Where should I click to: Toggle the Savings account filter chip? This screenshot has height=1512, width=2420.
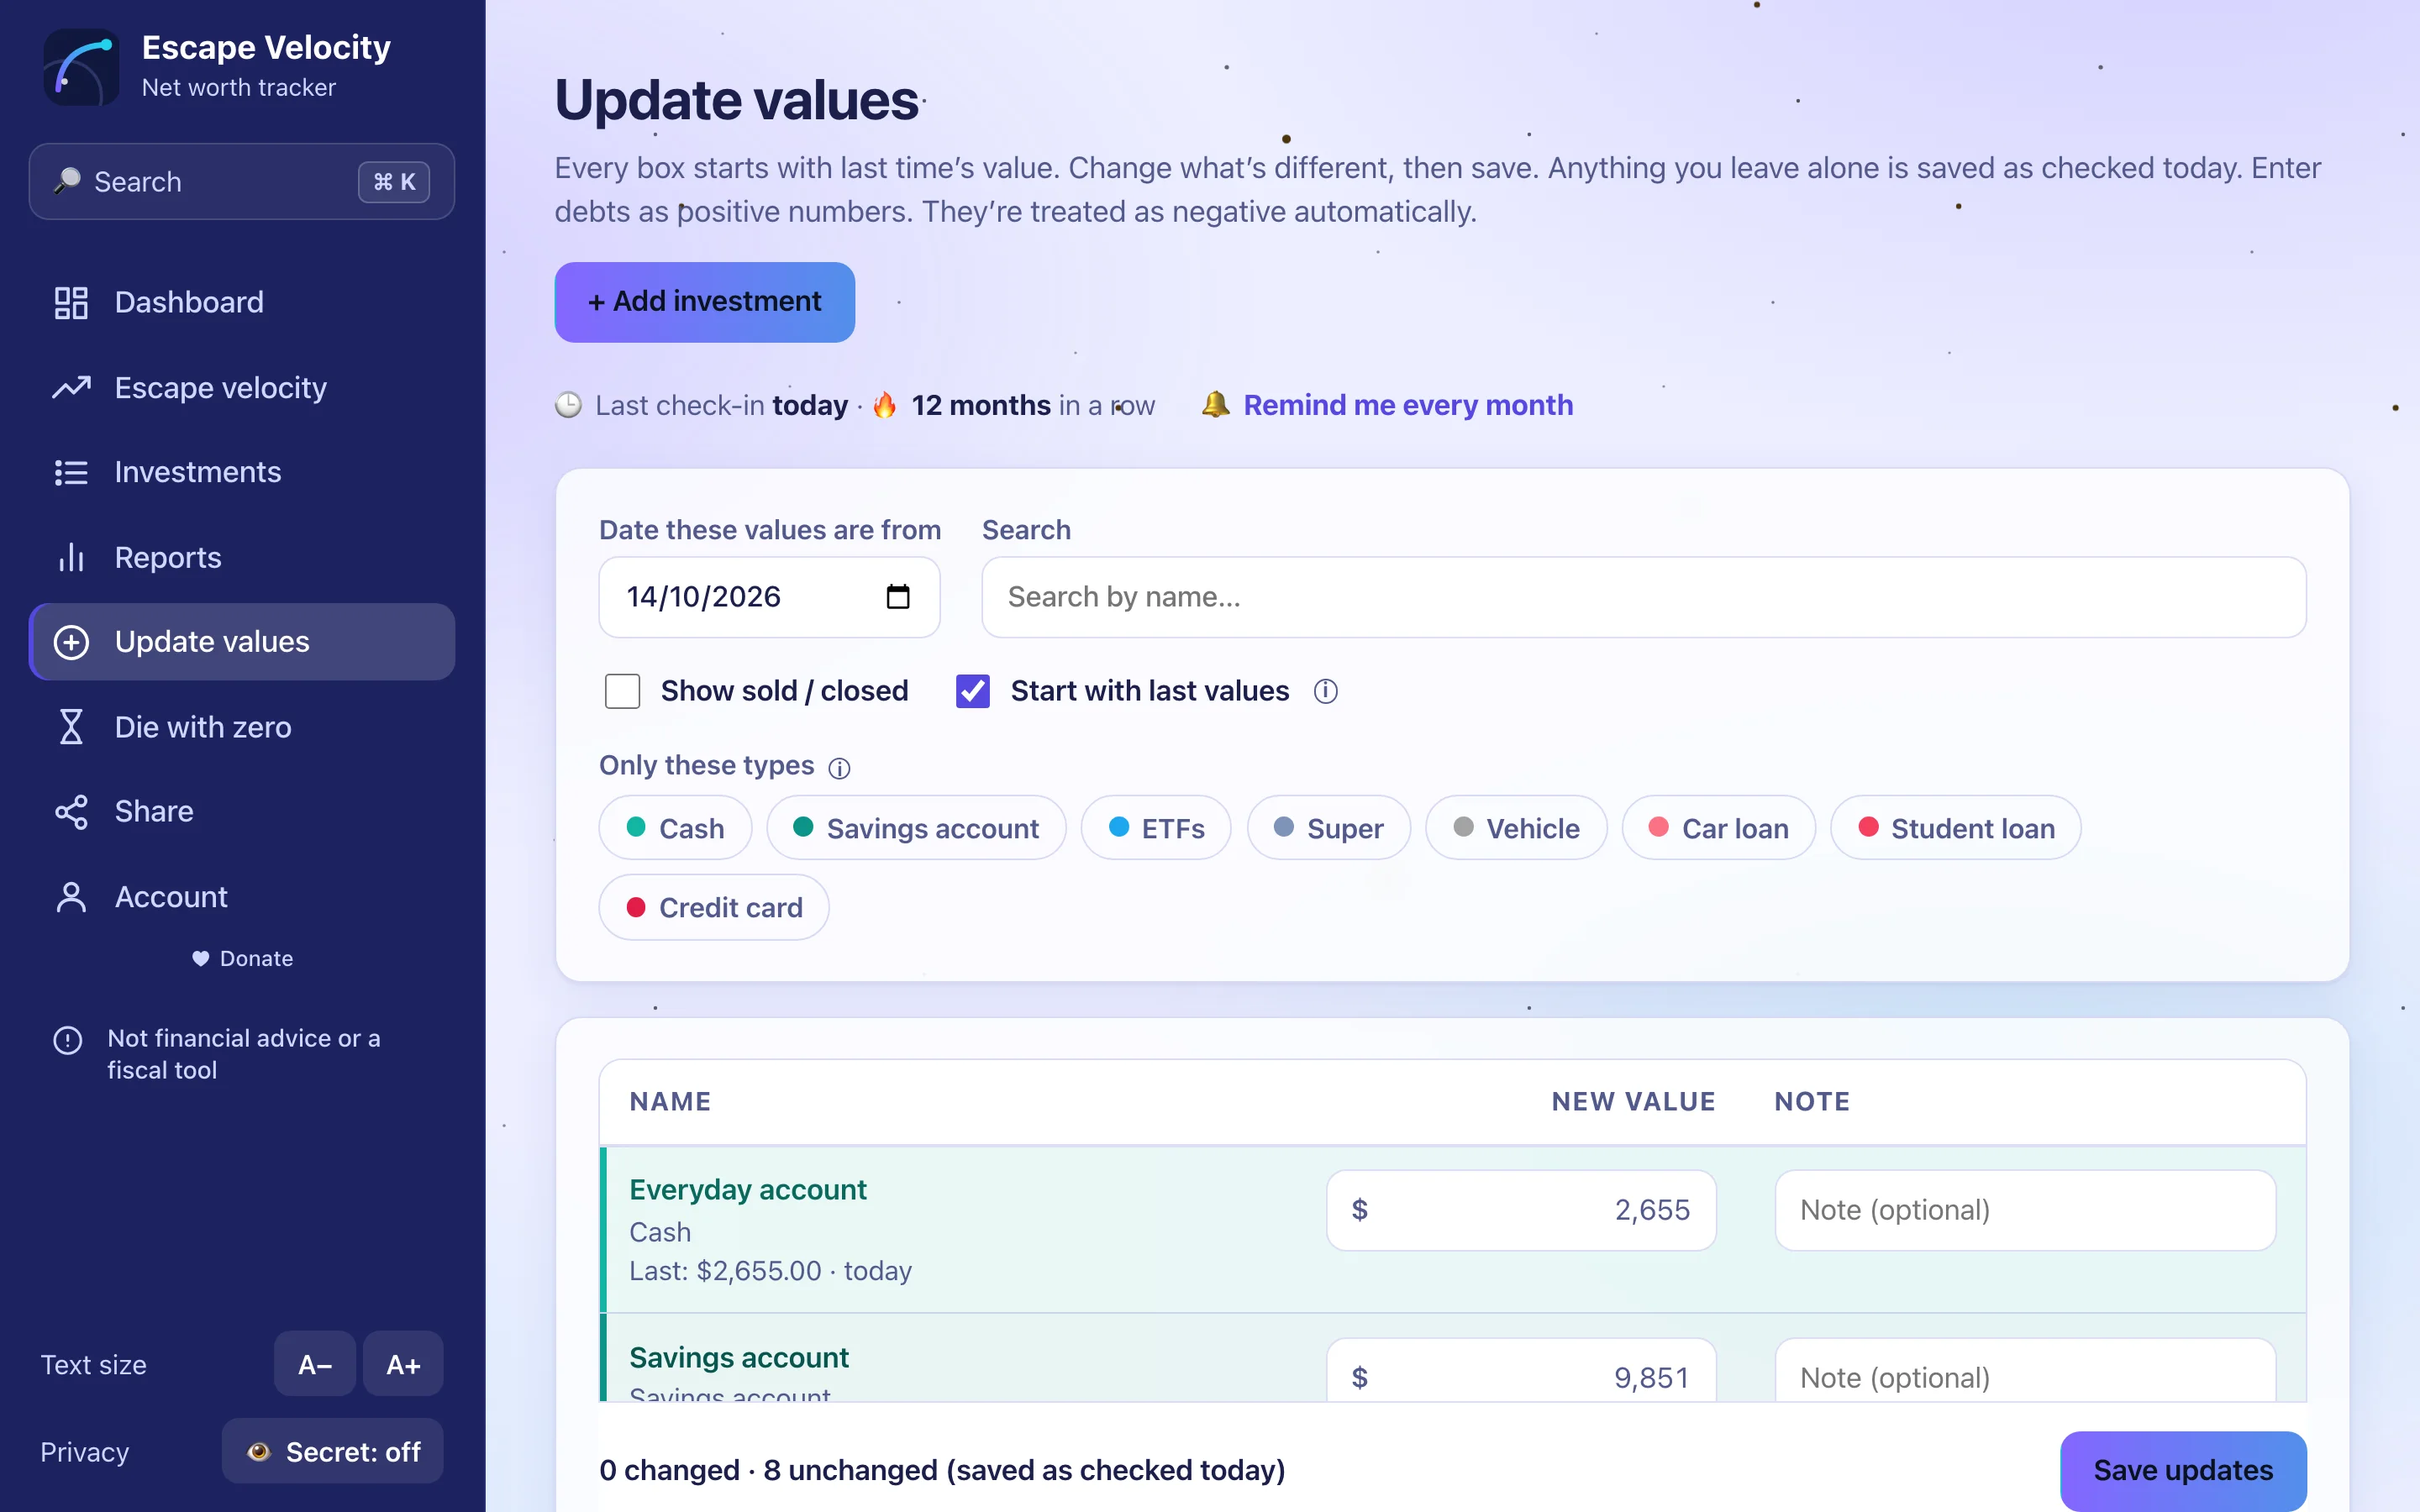[916, 828]
